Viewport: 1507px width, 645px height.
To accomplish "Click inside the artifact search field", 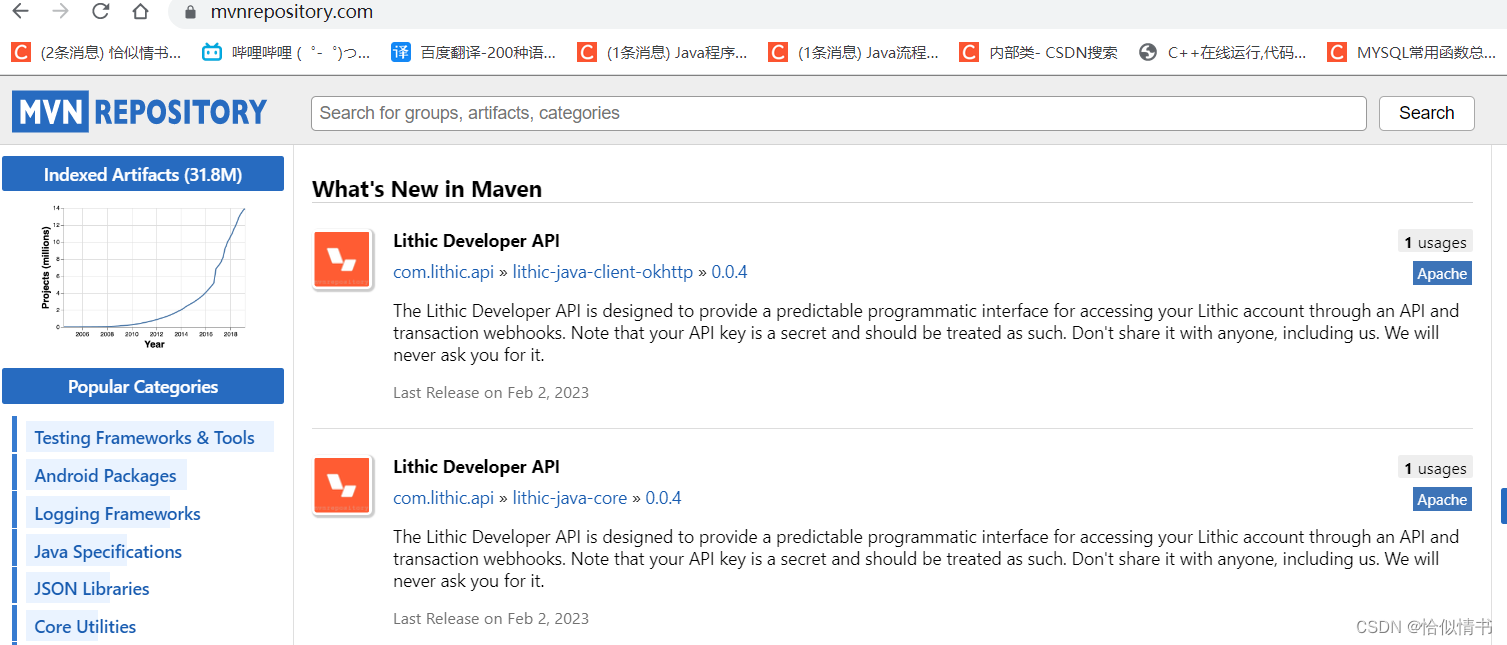I will [x=838, y=113].
